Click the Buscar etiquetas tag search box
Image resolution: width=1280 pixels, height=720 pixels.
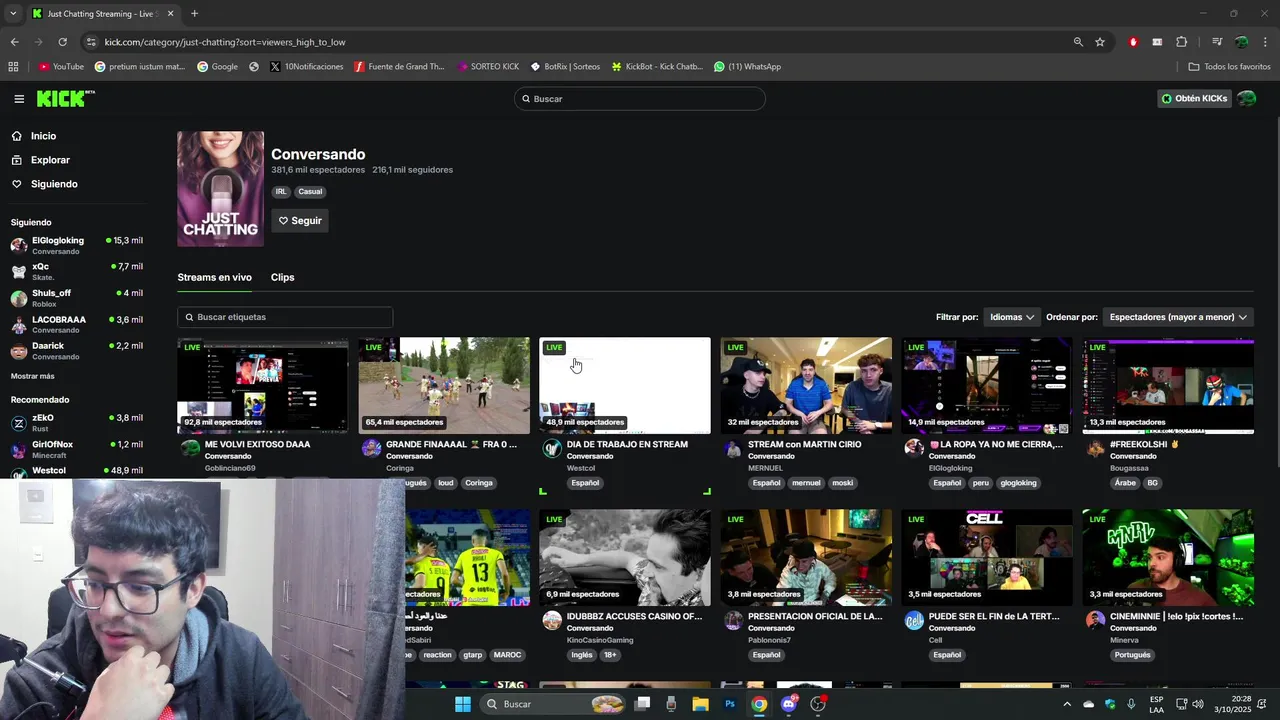285,317
